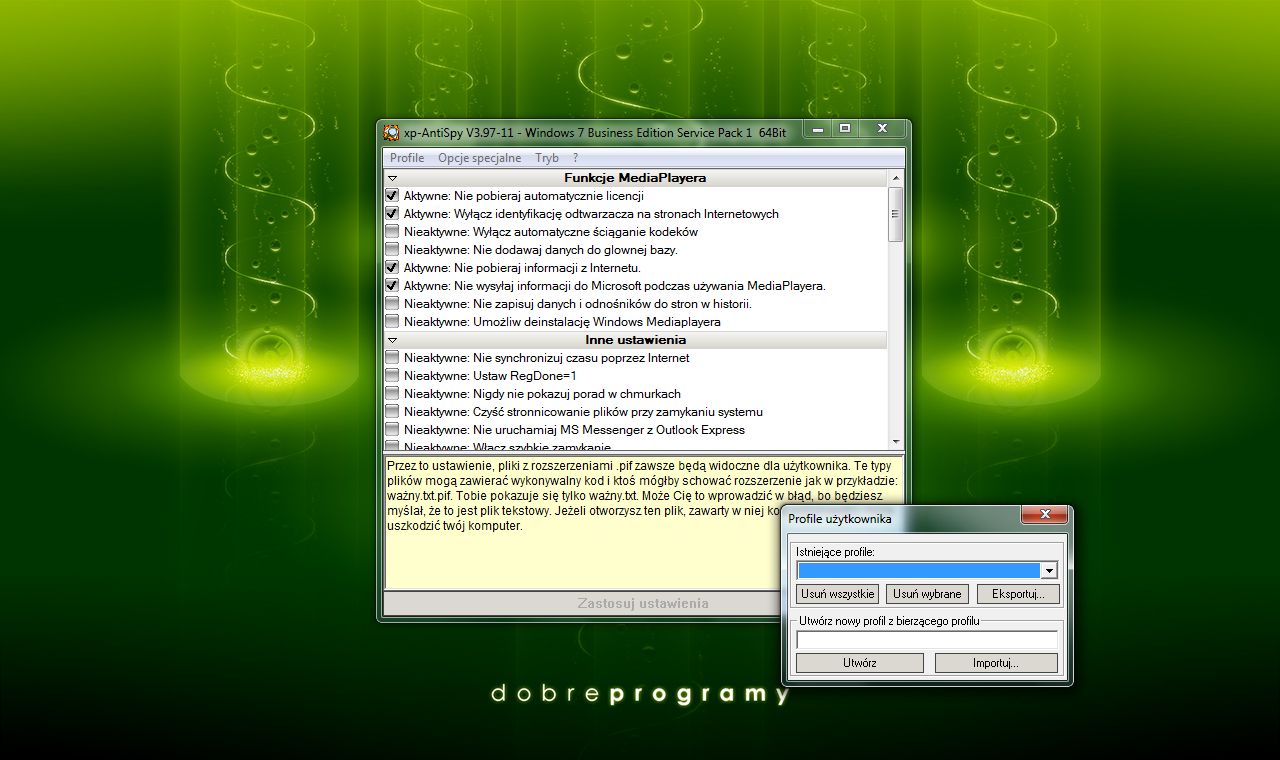Image resolution: width=1280 pixels, height=760 pixels.
Task: Check Nigdy nie pokazuj porad w chmurkach
Action: pyautogui.click(x=392, y=394)
